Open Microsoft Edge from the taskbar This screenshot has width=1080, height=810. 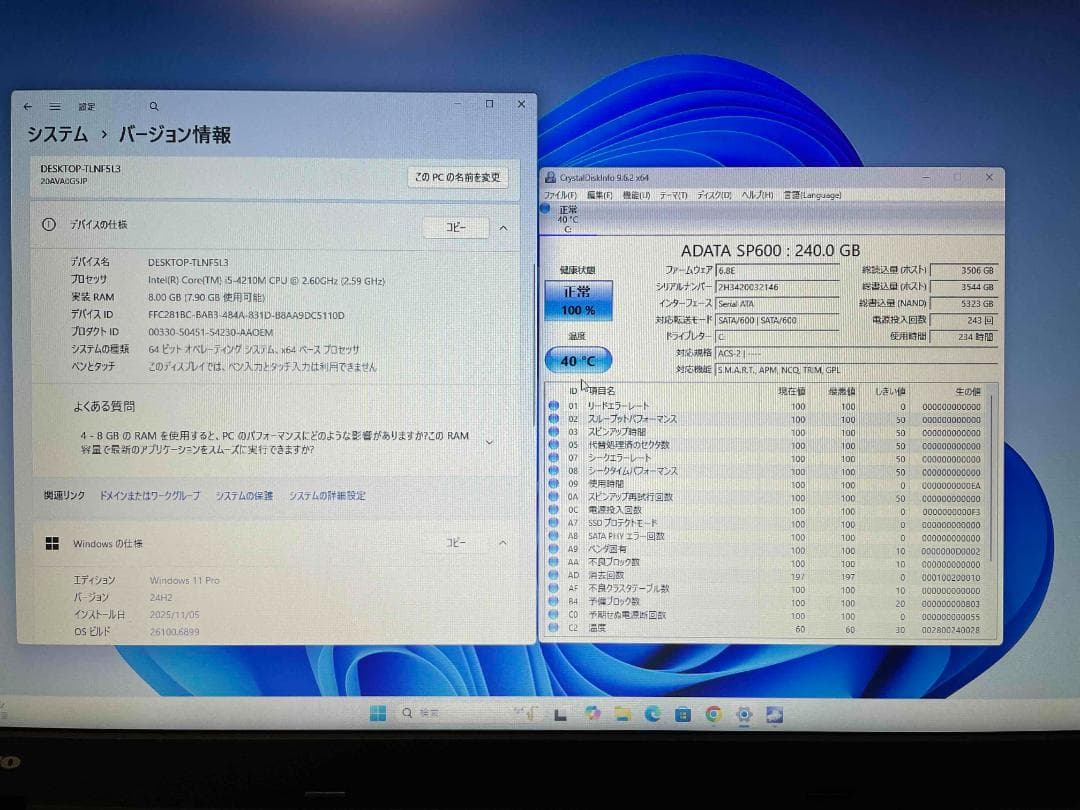[653, 714]
